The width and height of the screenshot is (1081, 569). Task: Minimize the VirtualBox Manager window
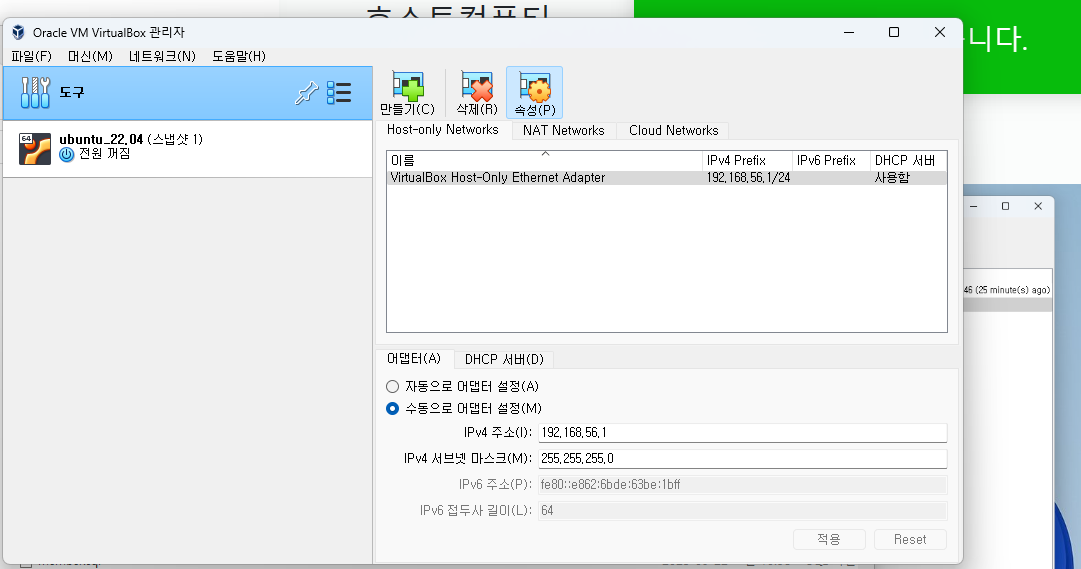(849, 32)
